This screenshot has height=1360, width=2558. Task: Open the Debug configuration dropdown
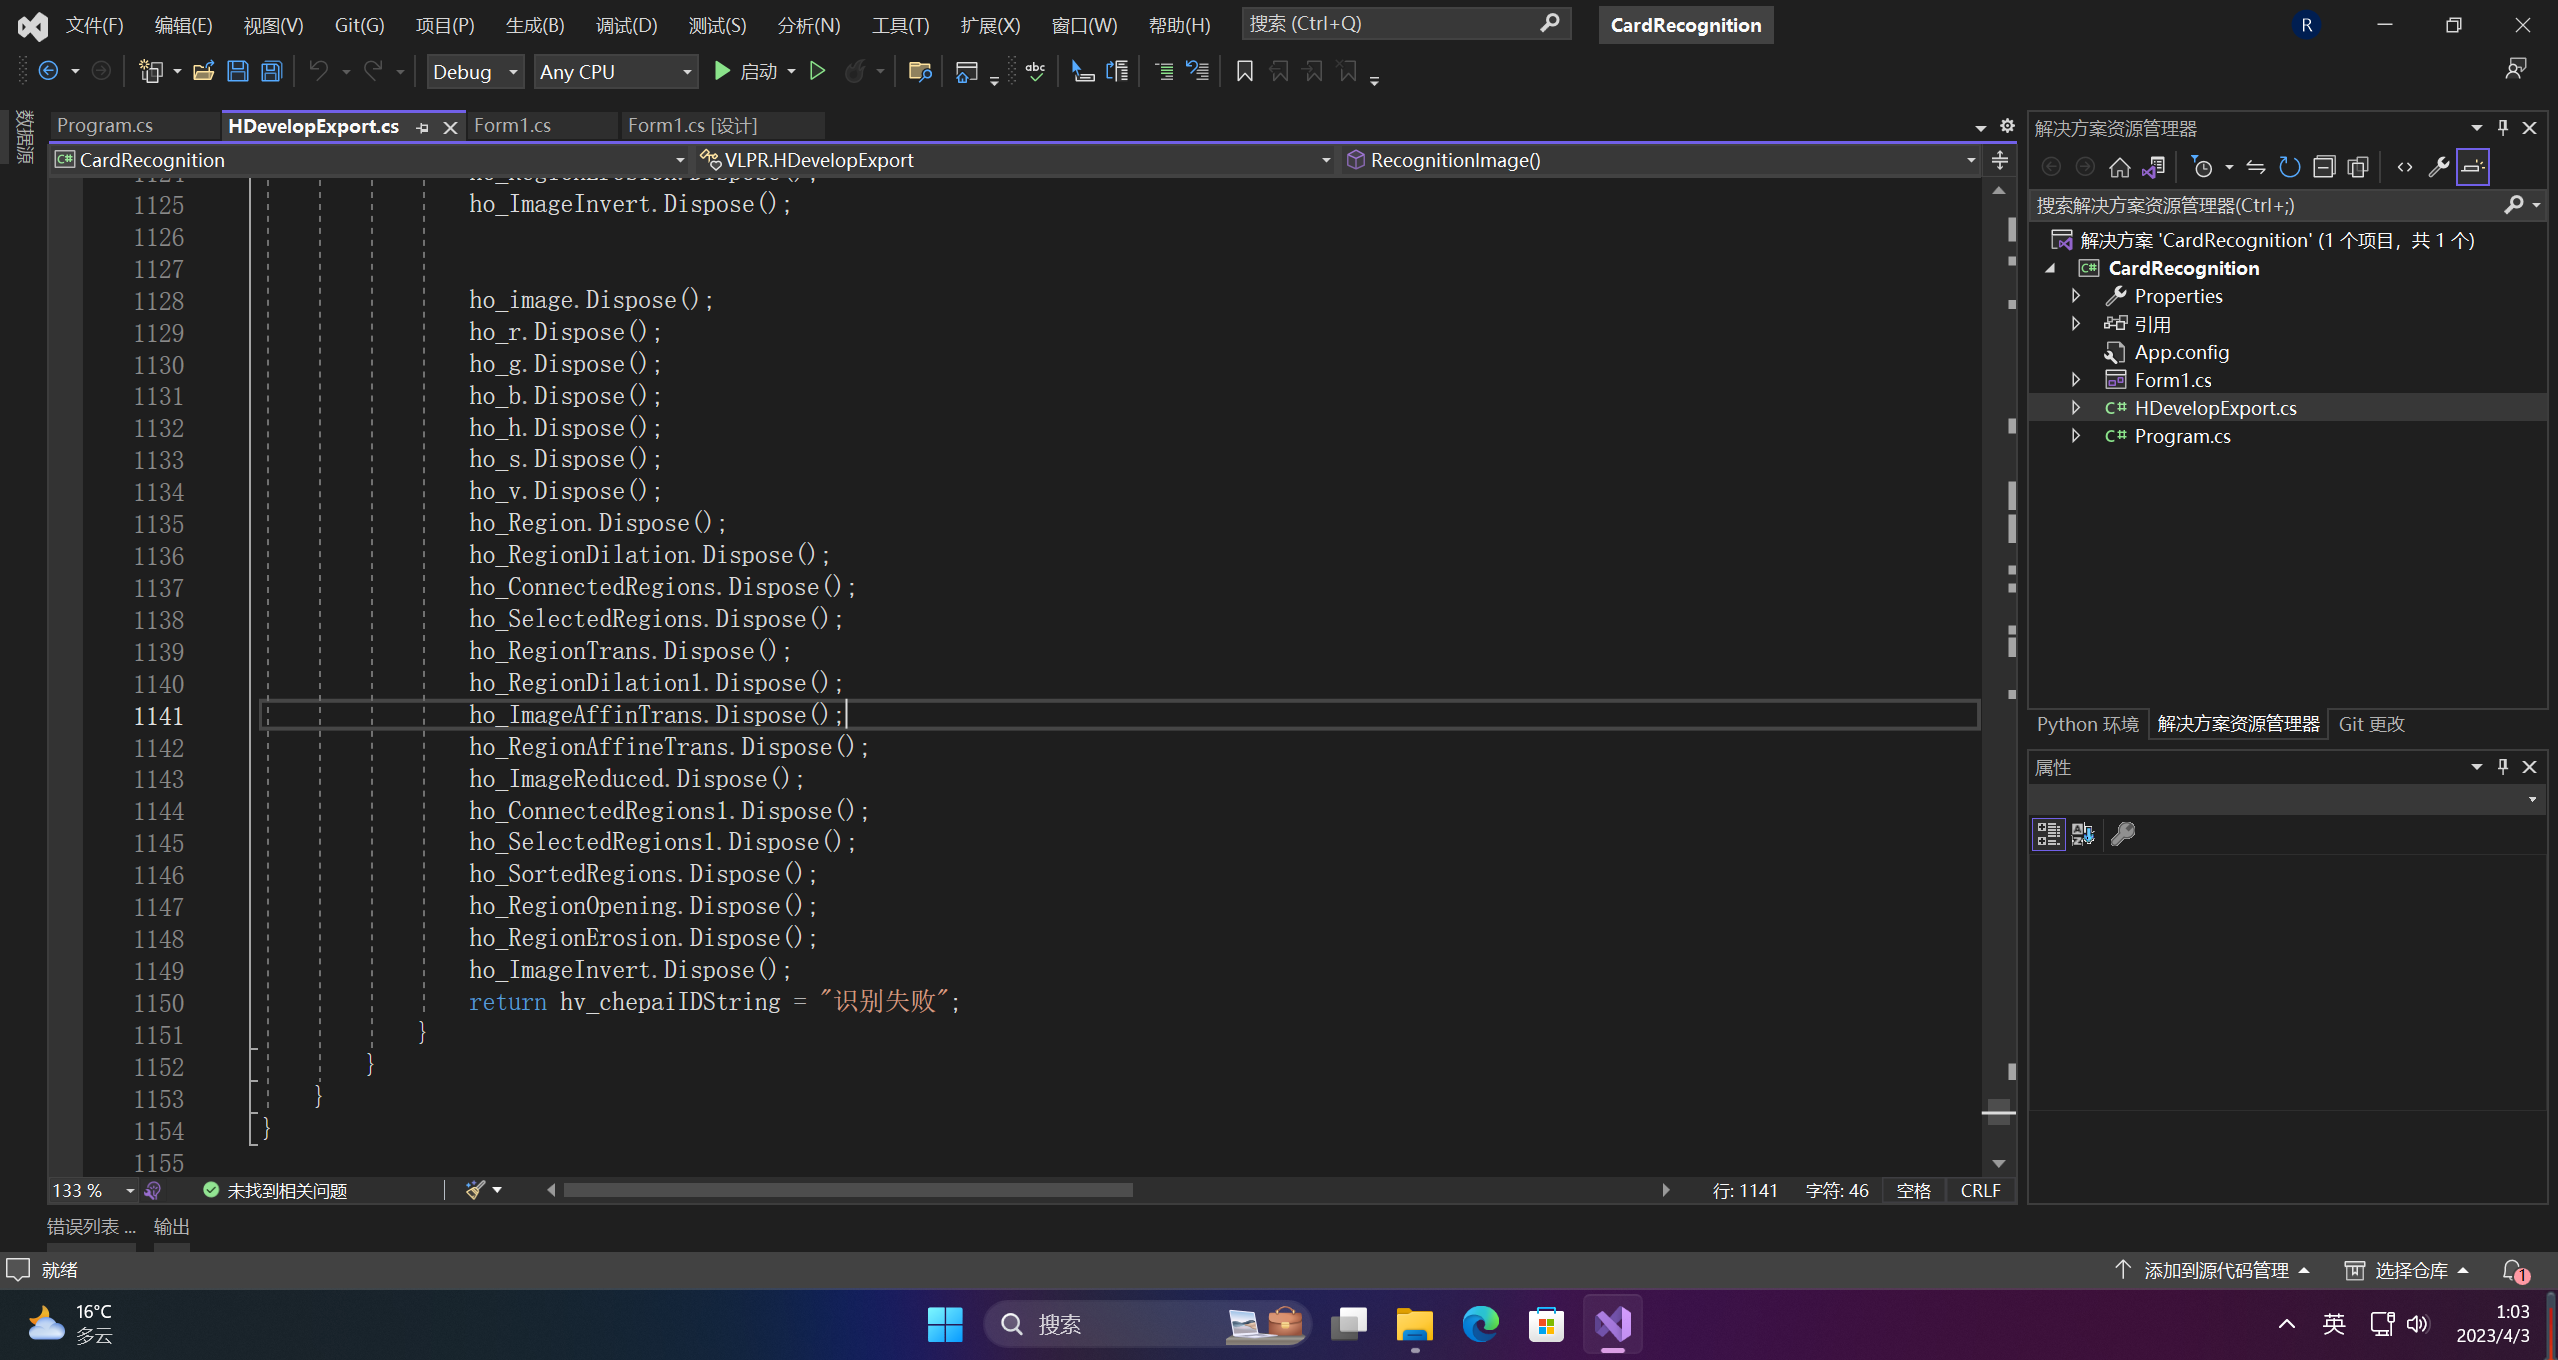(x=475, y=72)
